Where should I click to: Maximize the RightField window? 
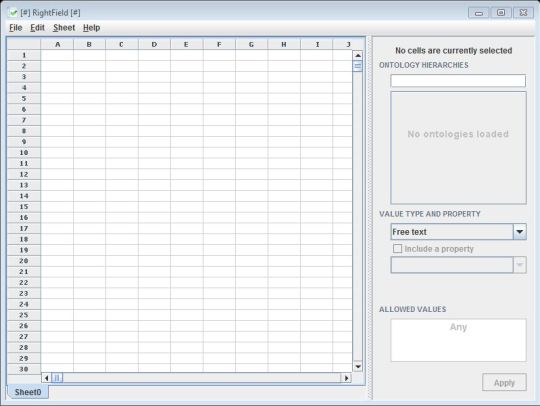pyautogui.click(x=501, y=13)
